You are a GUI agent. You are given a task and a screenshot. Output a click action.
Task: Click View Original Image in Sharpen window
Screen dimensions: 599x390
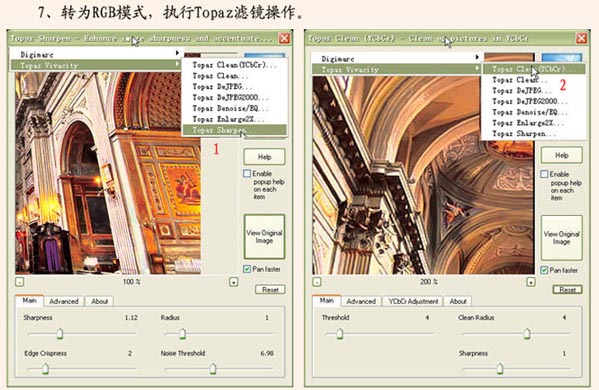tap(264, 237)
